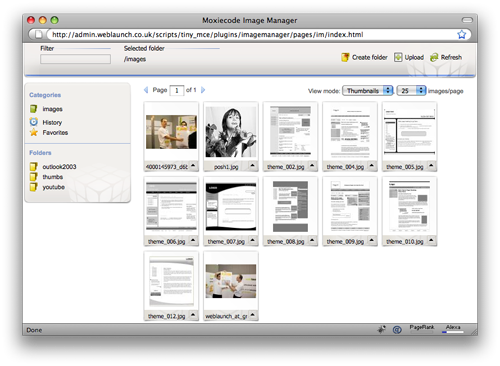Expand actions menu for theme_005.jpg

(431, 166)
